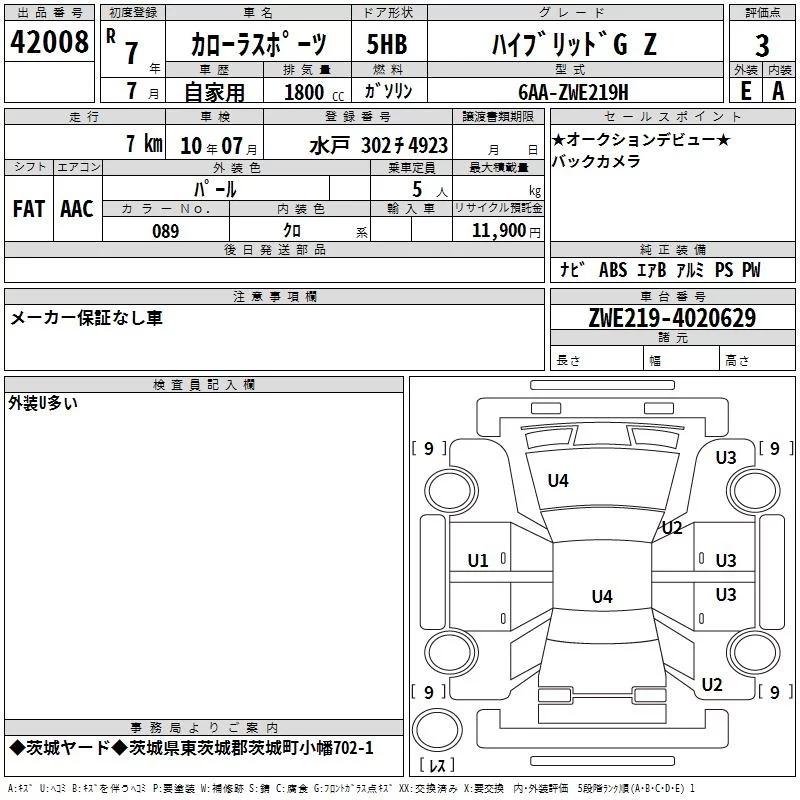Click the shift type FAT
This screenshot has height=800, width=800.
click(29, 209)
